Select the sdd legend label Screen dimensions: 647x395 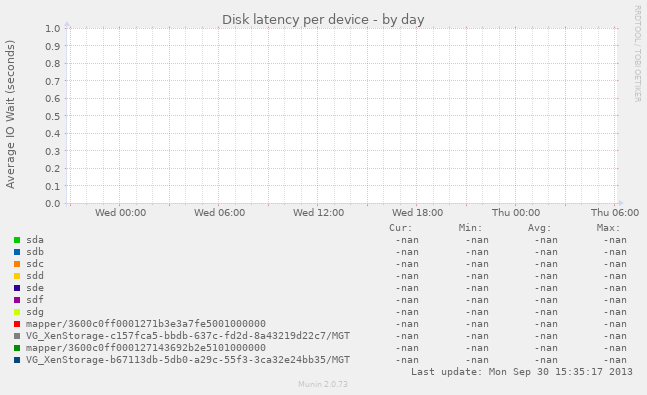[x=35, y=276]
